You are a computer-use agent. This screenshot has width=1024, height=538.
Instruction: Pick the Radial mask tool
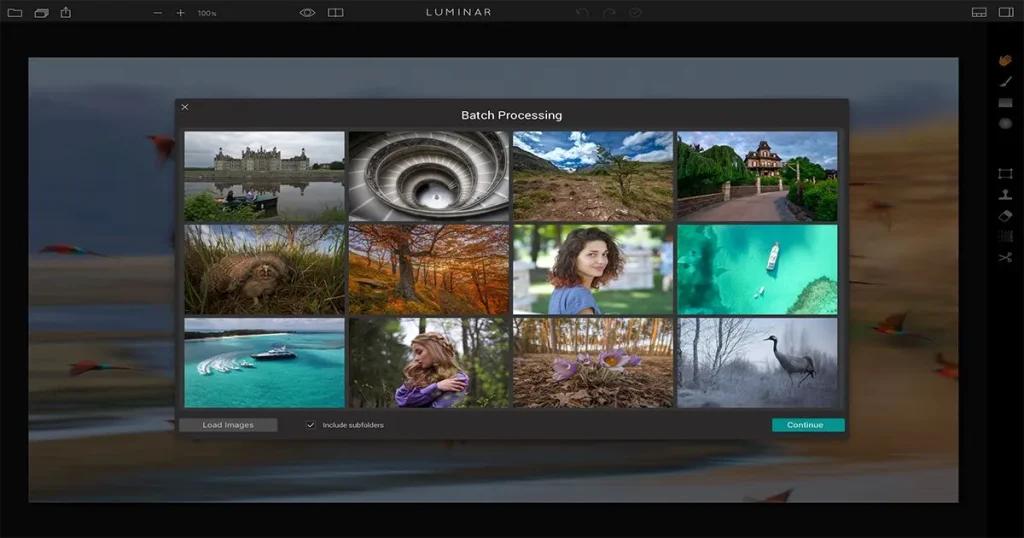[x=1005, y=124]
